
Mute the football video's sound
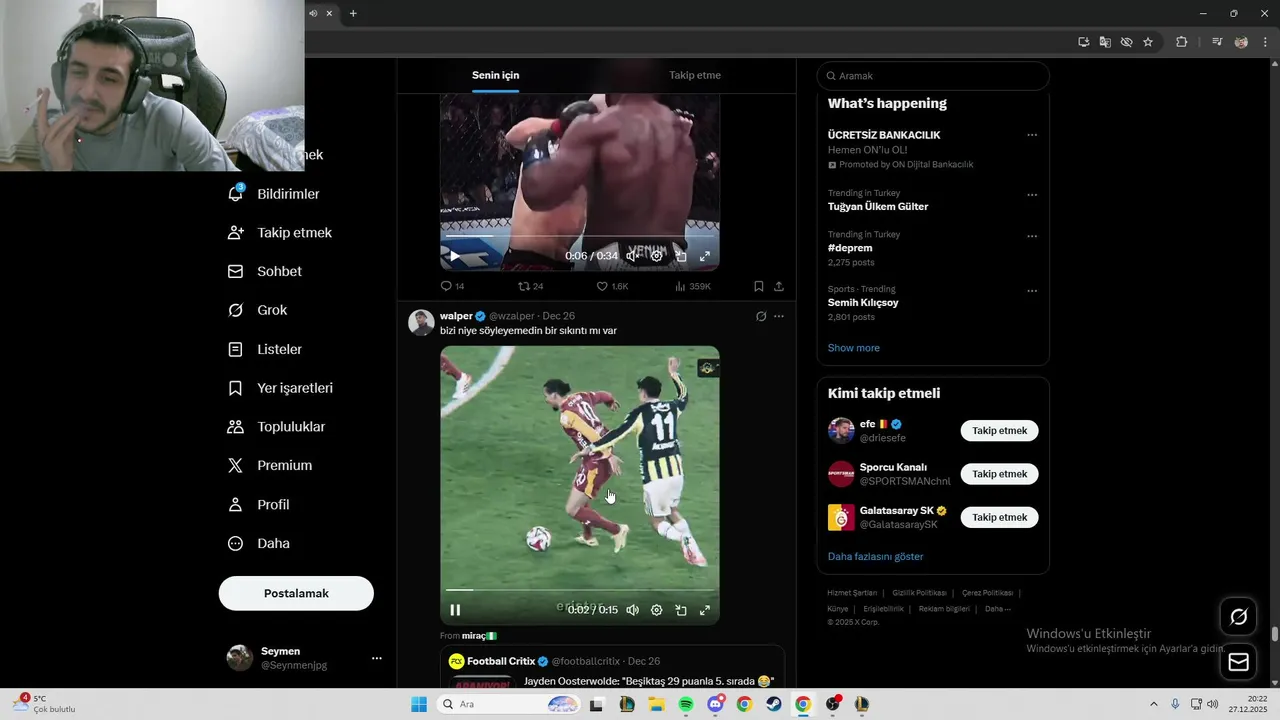pyautogui.click(x=632, y=610)
